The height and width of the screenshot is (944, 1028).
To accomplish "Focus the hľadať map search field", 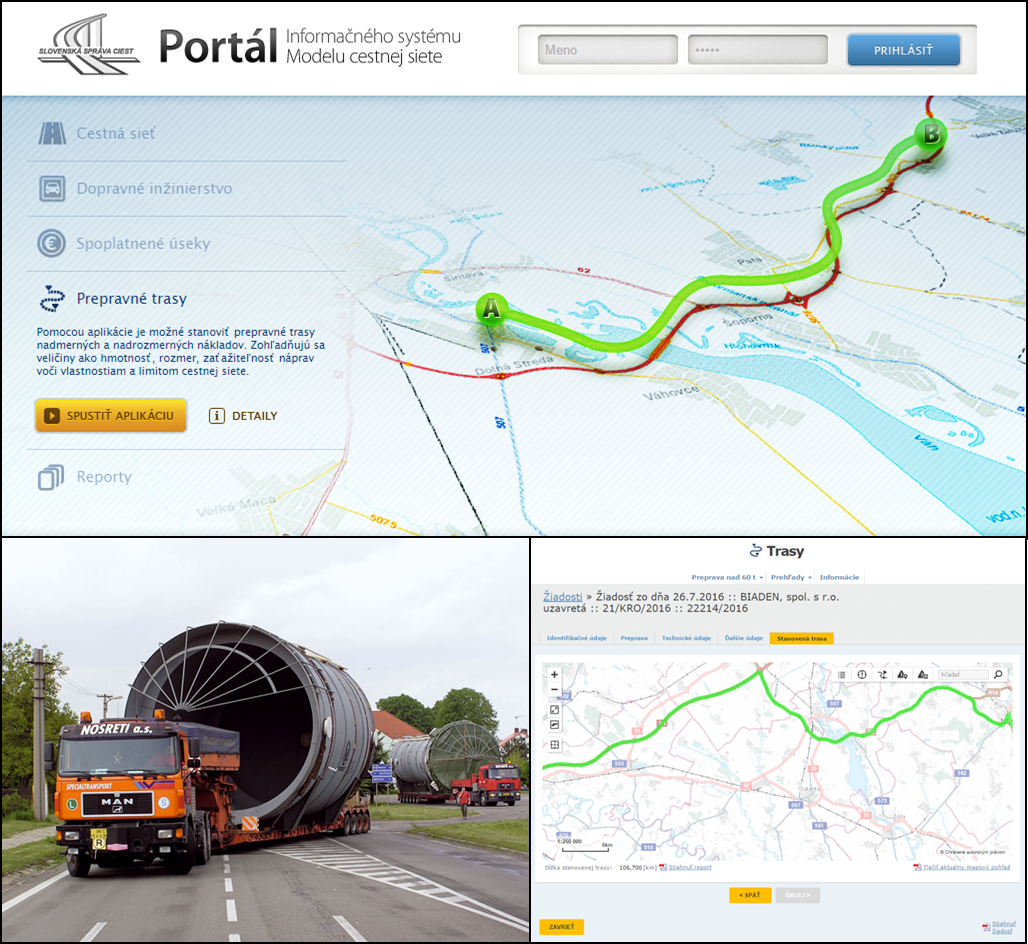I will (x=962, y=675).
